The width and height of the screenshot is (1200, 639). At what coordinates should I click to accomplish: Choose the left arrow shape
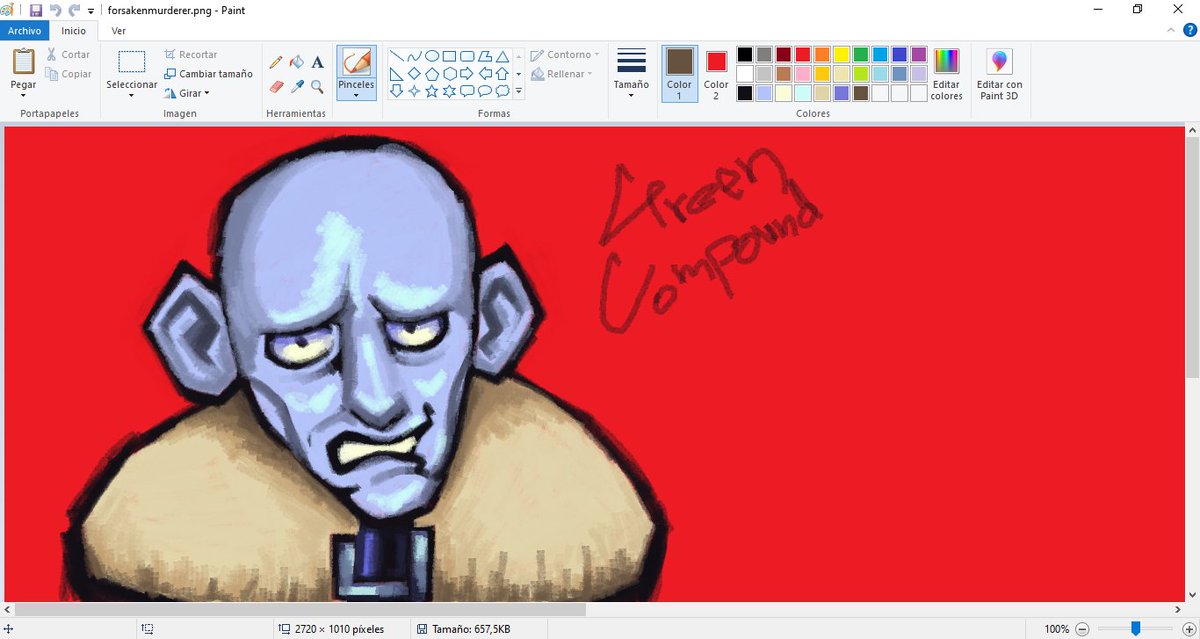[x=485, y=74]
